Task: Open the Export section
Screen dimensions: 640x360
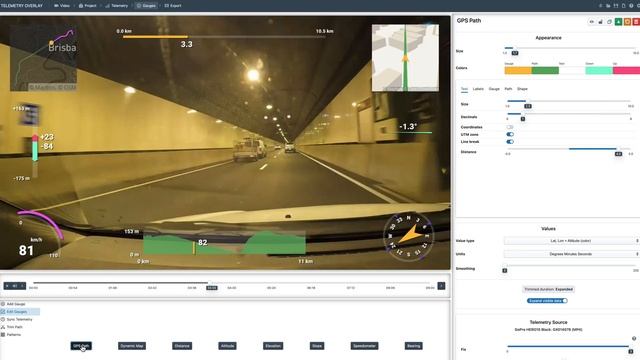Action: (x=173, y=6)
